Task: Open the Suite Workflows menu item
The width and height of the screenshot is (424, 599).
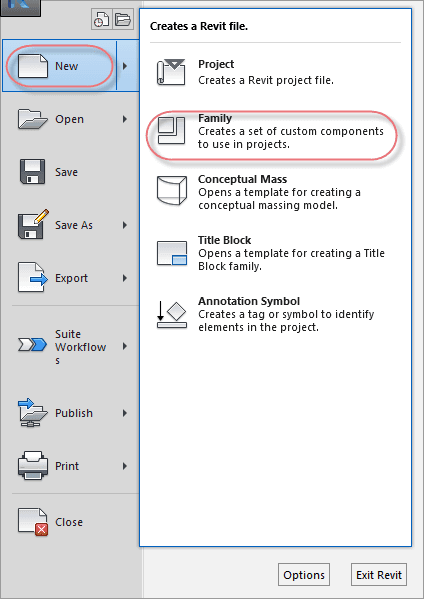Action: (71, 346)
